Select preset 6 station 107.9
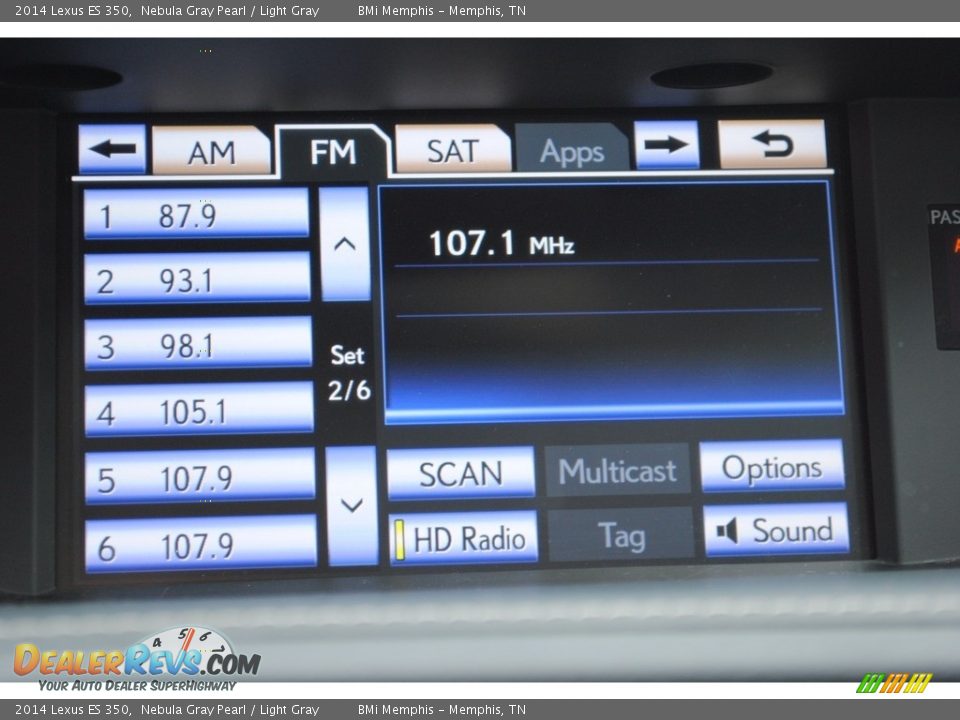 [195, 545]
